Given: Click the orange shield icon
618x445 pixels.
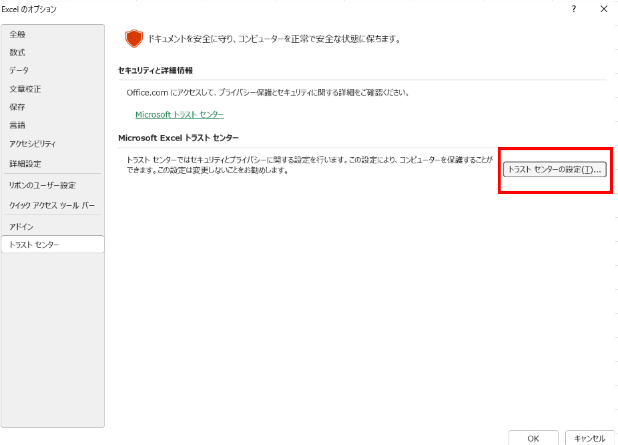Looking at the screenshot, I should coord(134,39).
